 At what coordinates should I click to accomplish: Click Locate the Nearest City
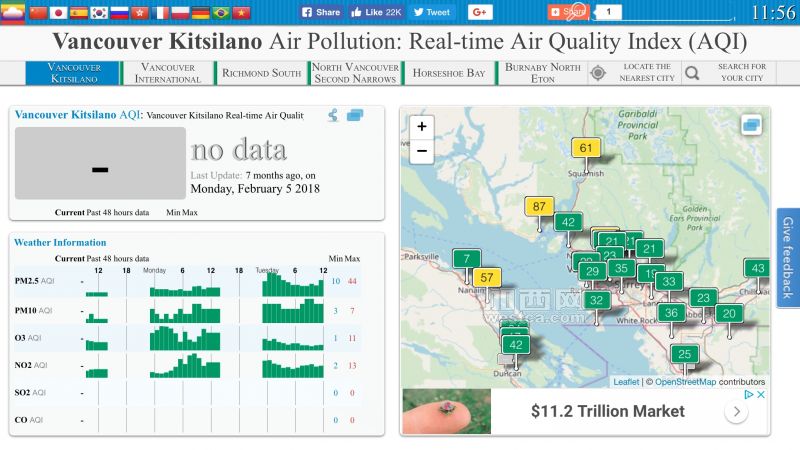tap(635, 73)
